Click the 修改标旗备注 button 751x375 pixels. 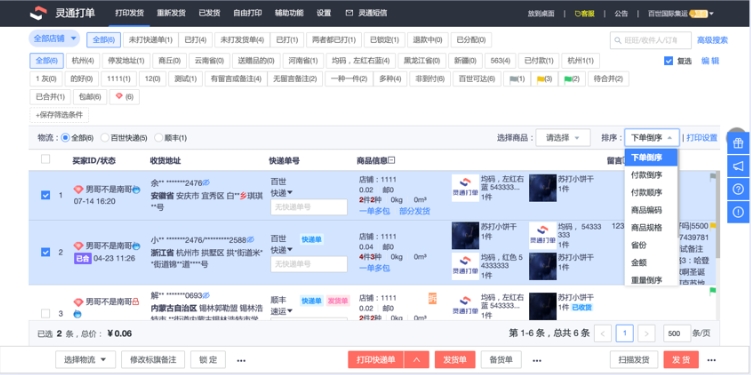(153, 359)
